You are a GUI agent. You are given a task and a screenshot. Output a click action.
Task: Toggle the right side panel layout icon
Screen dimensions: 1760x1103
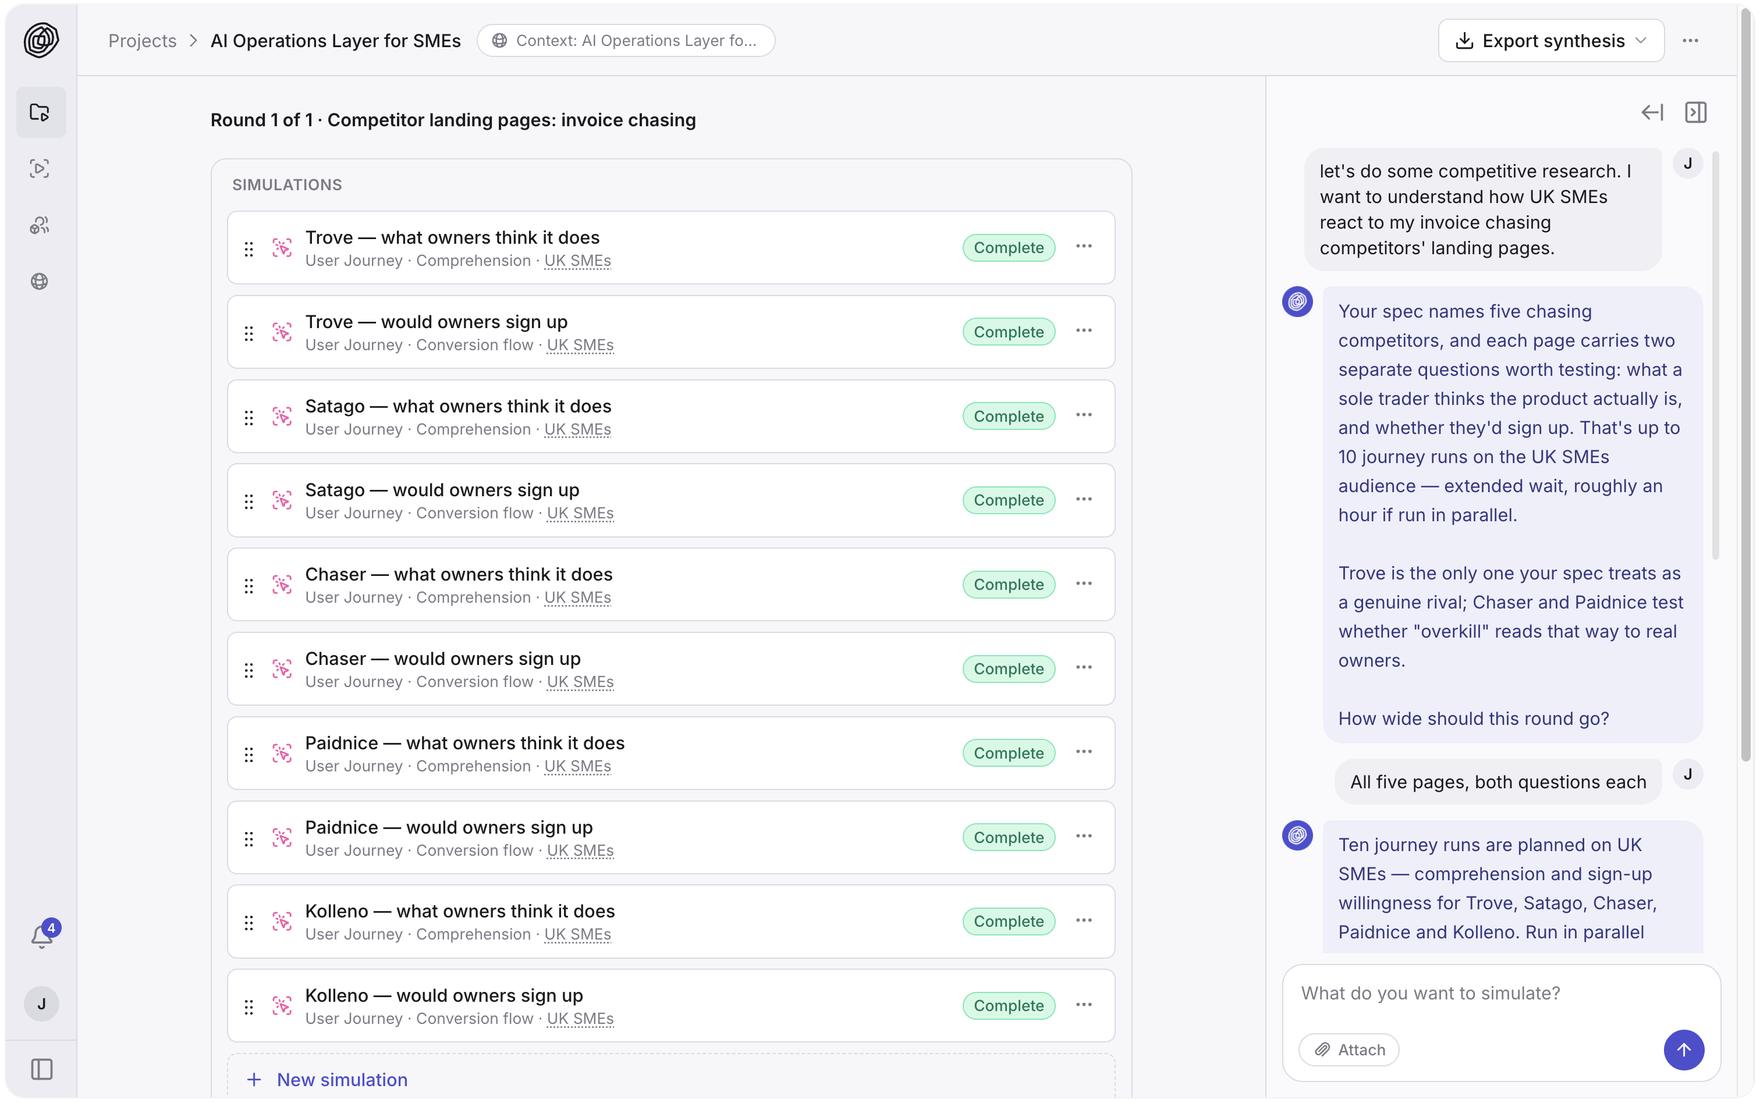[1696, 112]
